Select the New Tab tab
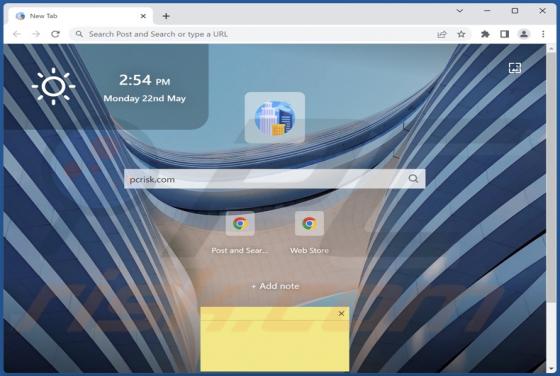The height and width of the screenshot is (376, 560). 81,16
